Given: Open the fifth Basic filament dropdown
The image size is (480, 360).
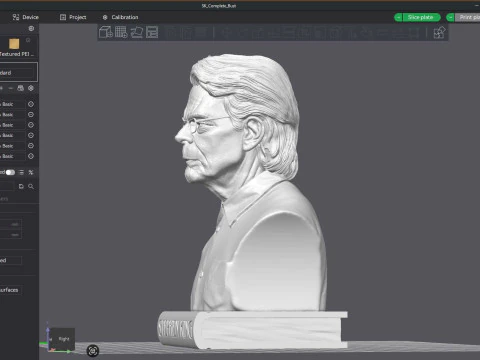Looking at the screenshot, I should (x=12, y=146).
